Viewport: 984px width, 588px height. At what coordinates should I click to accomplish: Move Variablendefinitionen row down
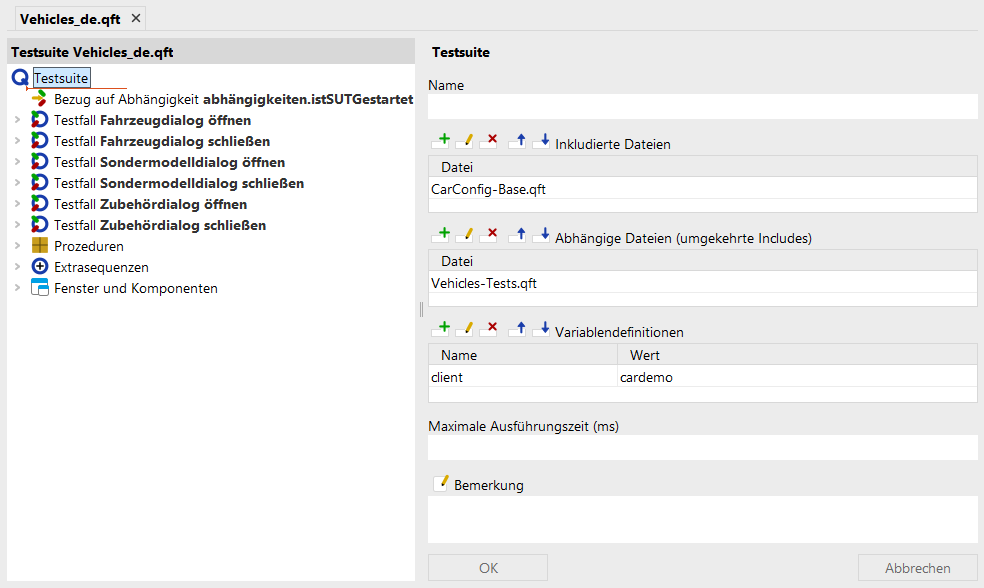coord(542,329)
